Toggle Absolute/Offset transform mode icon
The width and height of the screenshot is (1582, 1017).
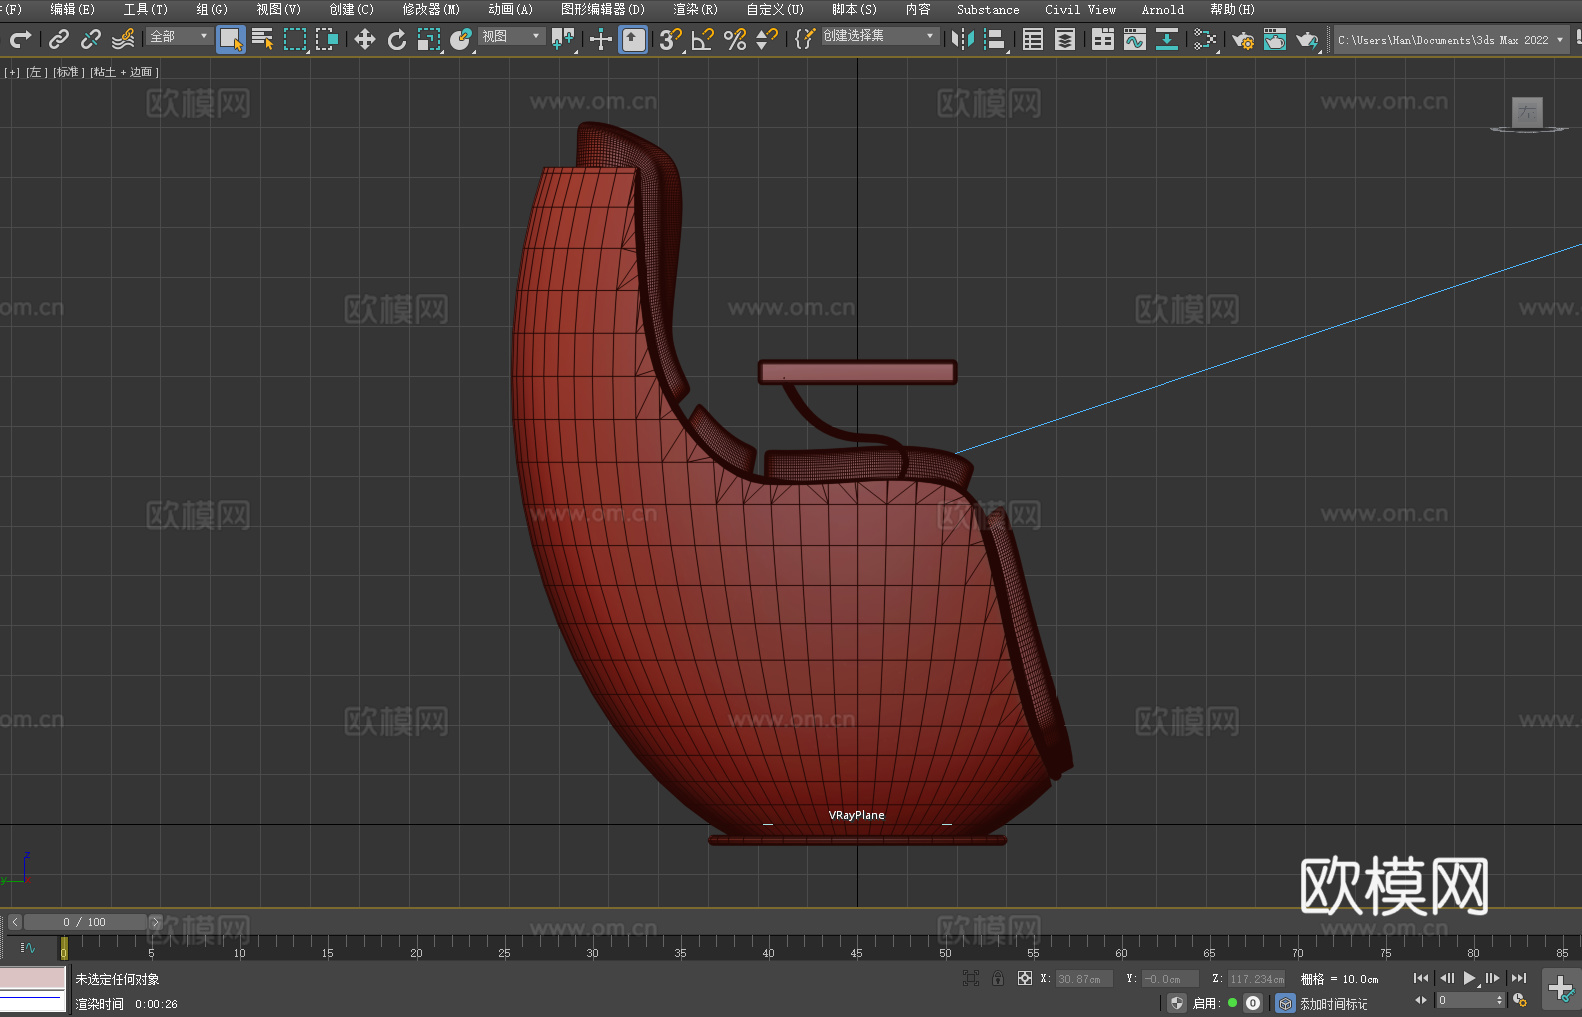[x=1025, y=978]
